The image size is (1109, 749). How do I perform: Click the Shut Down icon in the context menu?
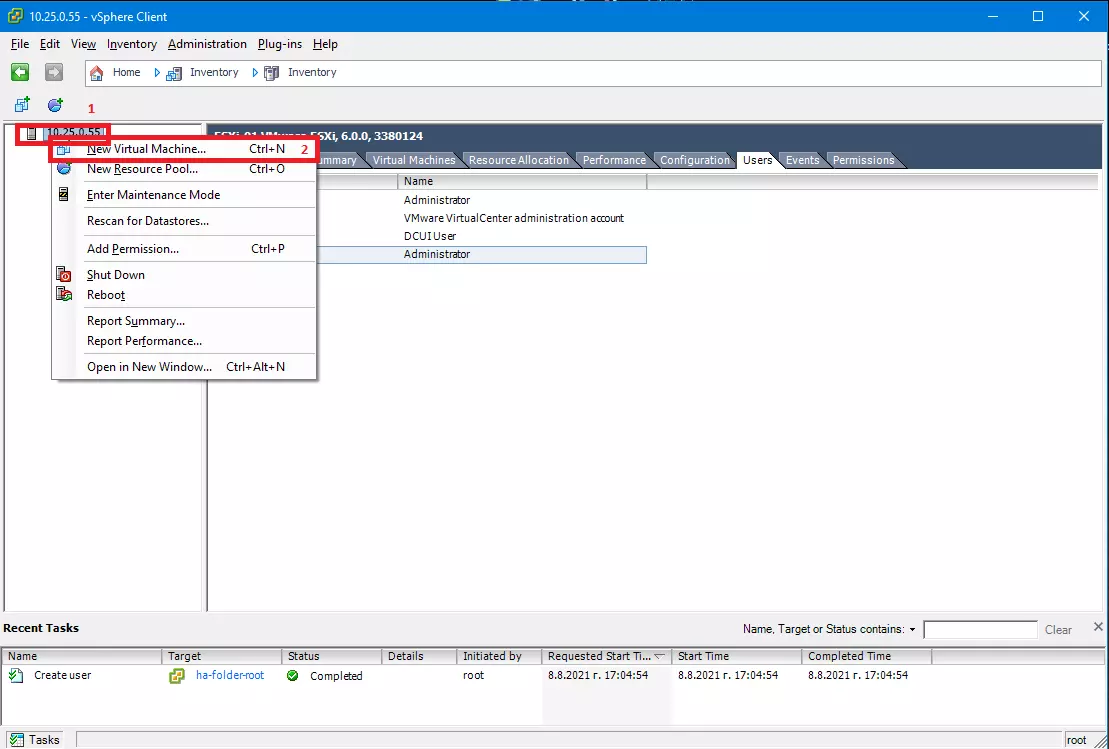(x=64, y=274)
